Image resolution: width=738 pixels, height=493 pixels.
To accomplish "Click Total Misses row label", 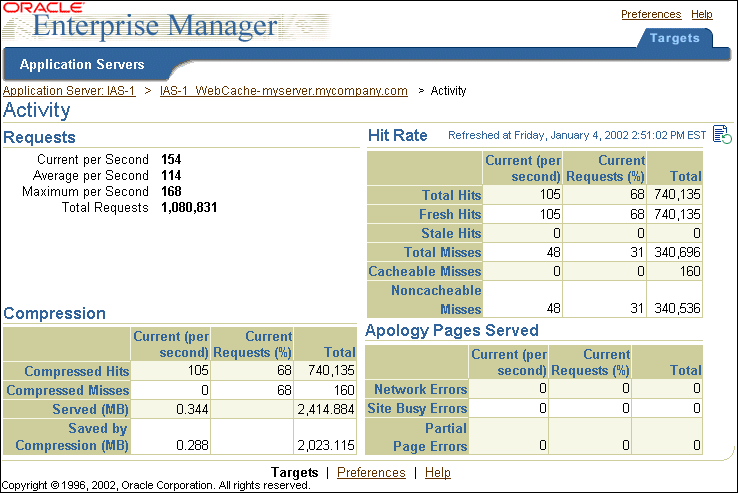I will pos(442,252).
